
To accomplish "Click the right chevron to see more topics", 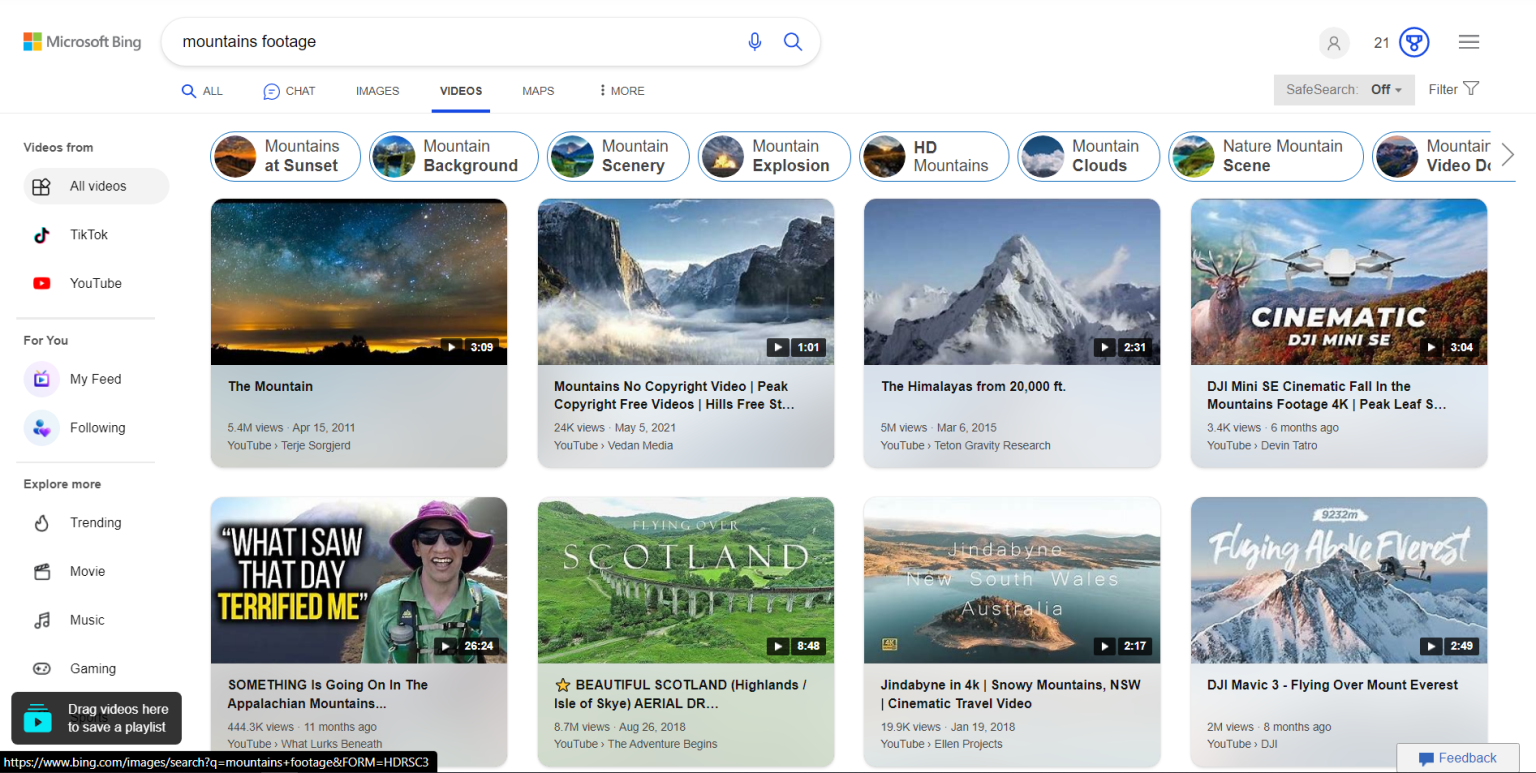I will 1508,155.
